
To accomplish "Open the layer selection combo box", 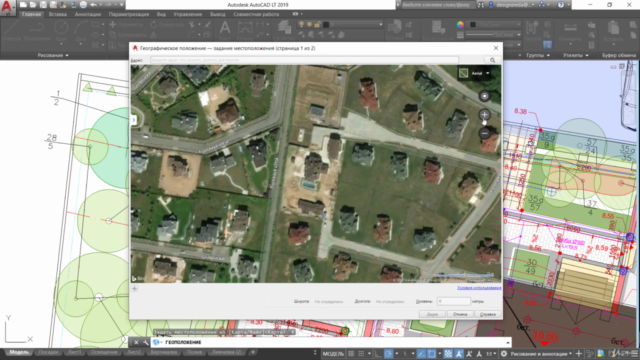I will pyautogui.click(x=340, y=24).
